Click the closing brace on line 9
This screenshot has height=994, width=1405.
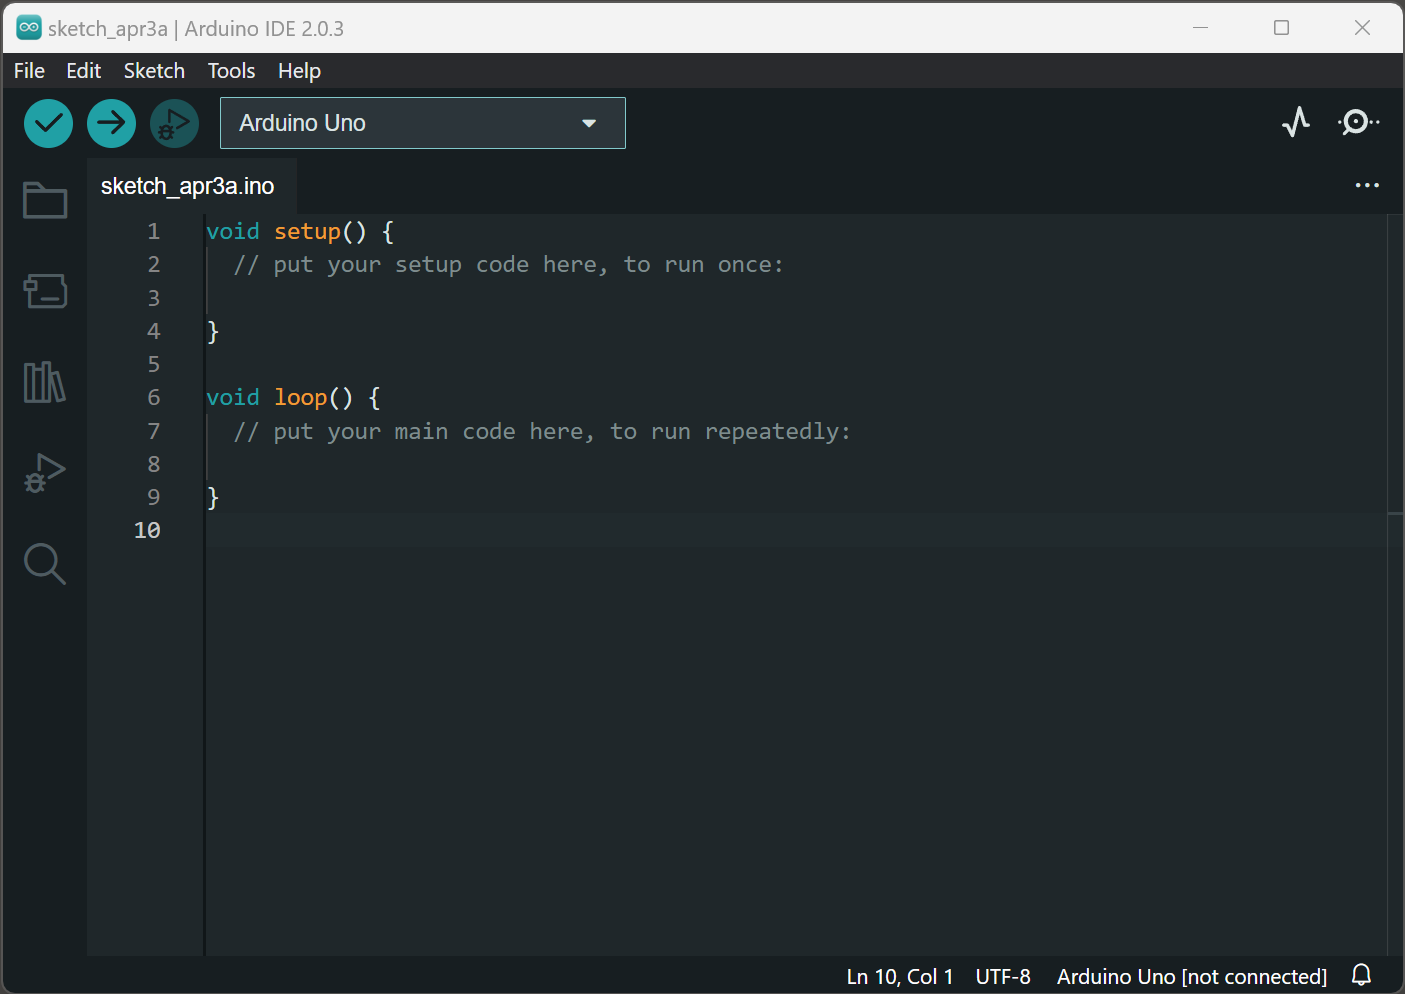click(x=212, y=498)
